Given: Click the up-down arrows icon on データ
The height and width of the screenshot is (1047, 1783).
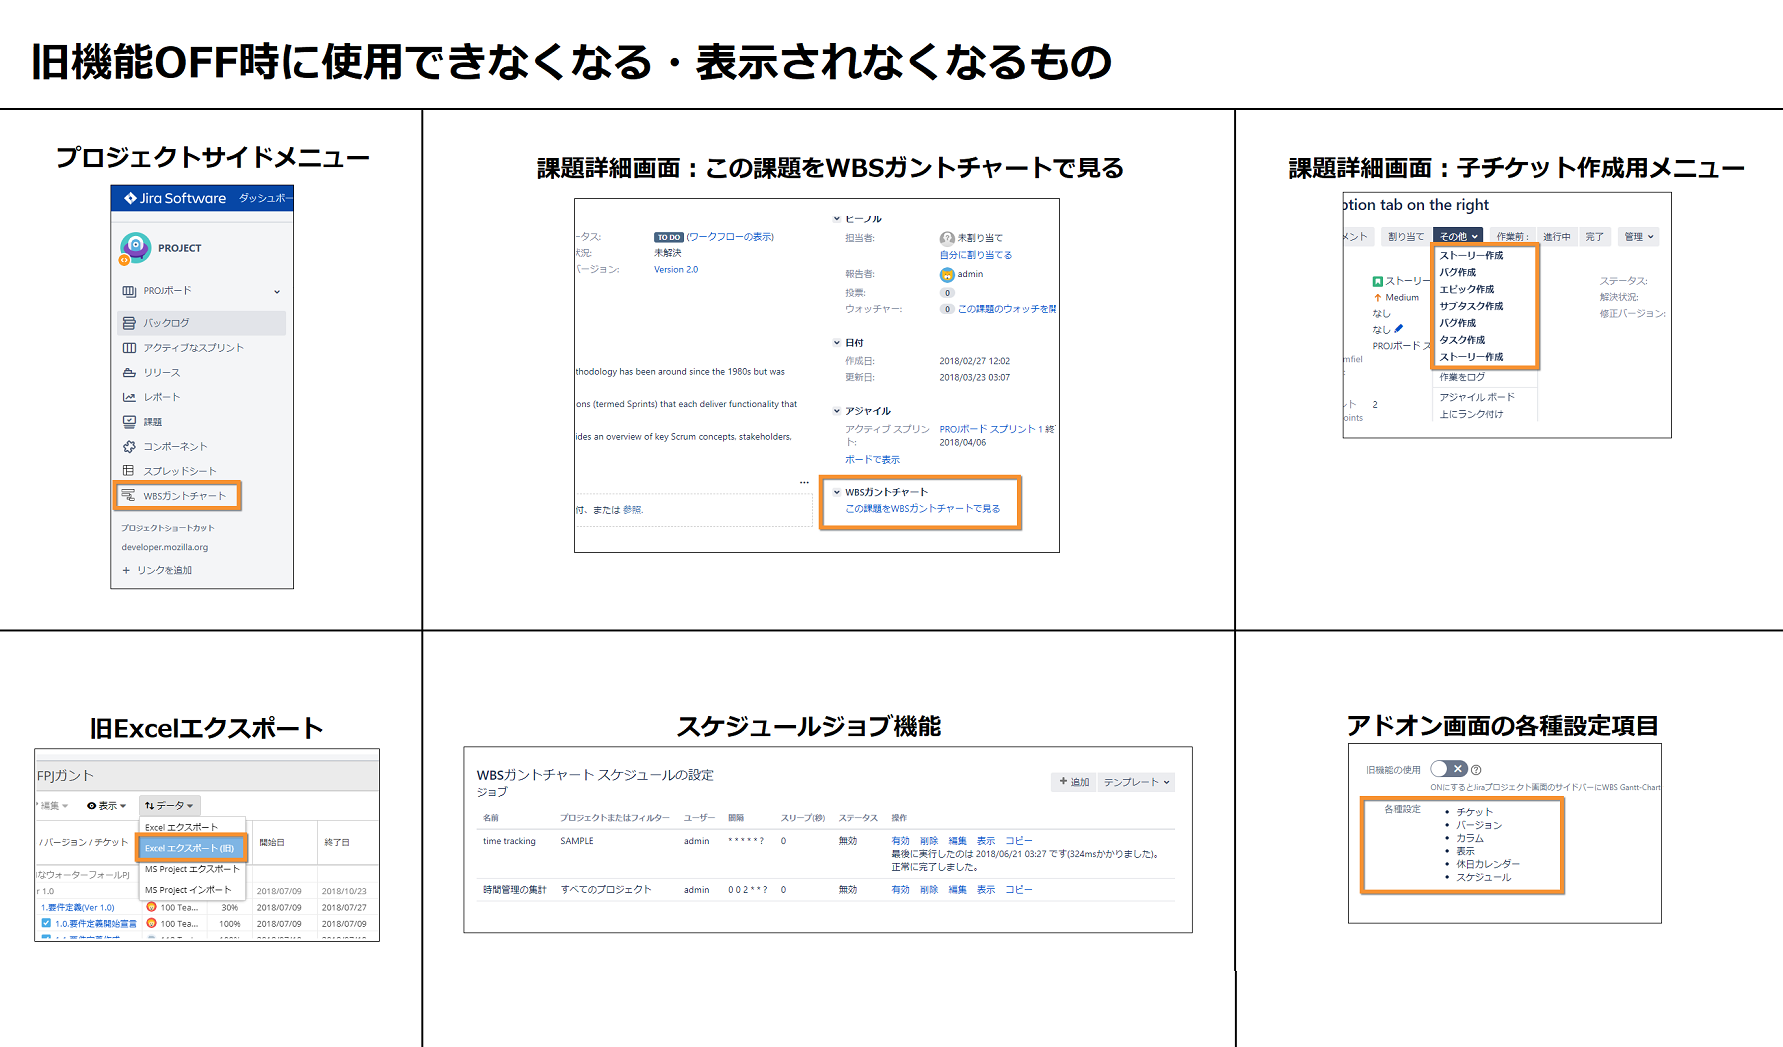Looking at the screenshot, I should (149, 806).
